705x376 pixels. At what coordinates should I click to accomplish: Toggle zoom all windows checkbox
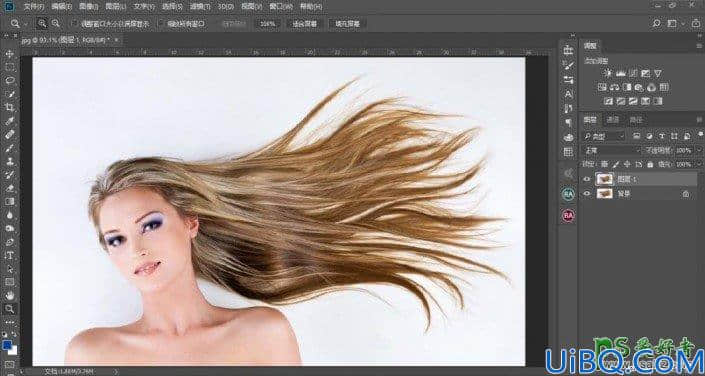click(x=162, y=23)
